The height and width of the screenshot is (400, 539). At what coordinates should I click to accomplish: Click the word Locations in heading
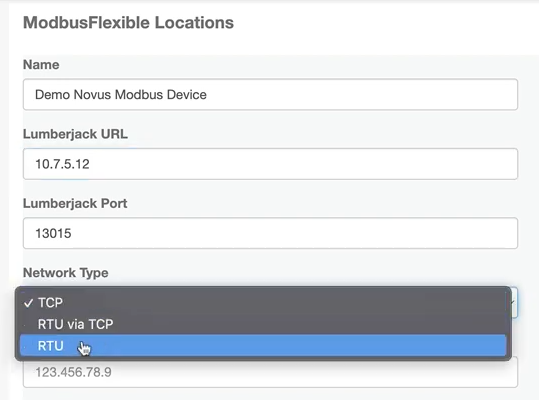194,23
